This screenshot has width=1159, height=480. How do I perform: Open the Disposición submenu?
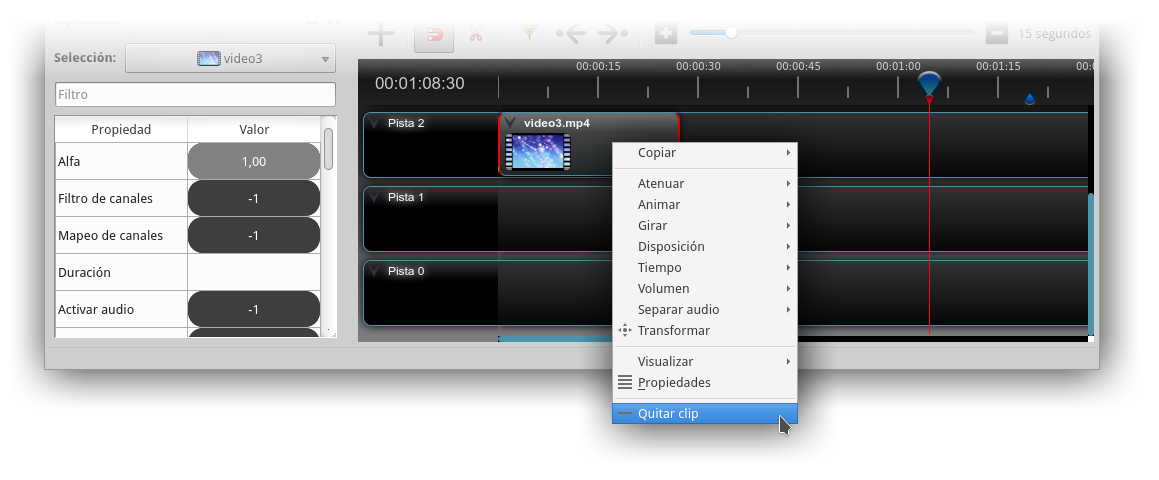(704, 246)
